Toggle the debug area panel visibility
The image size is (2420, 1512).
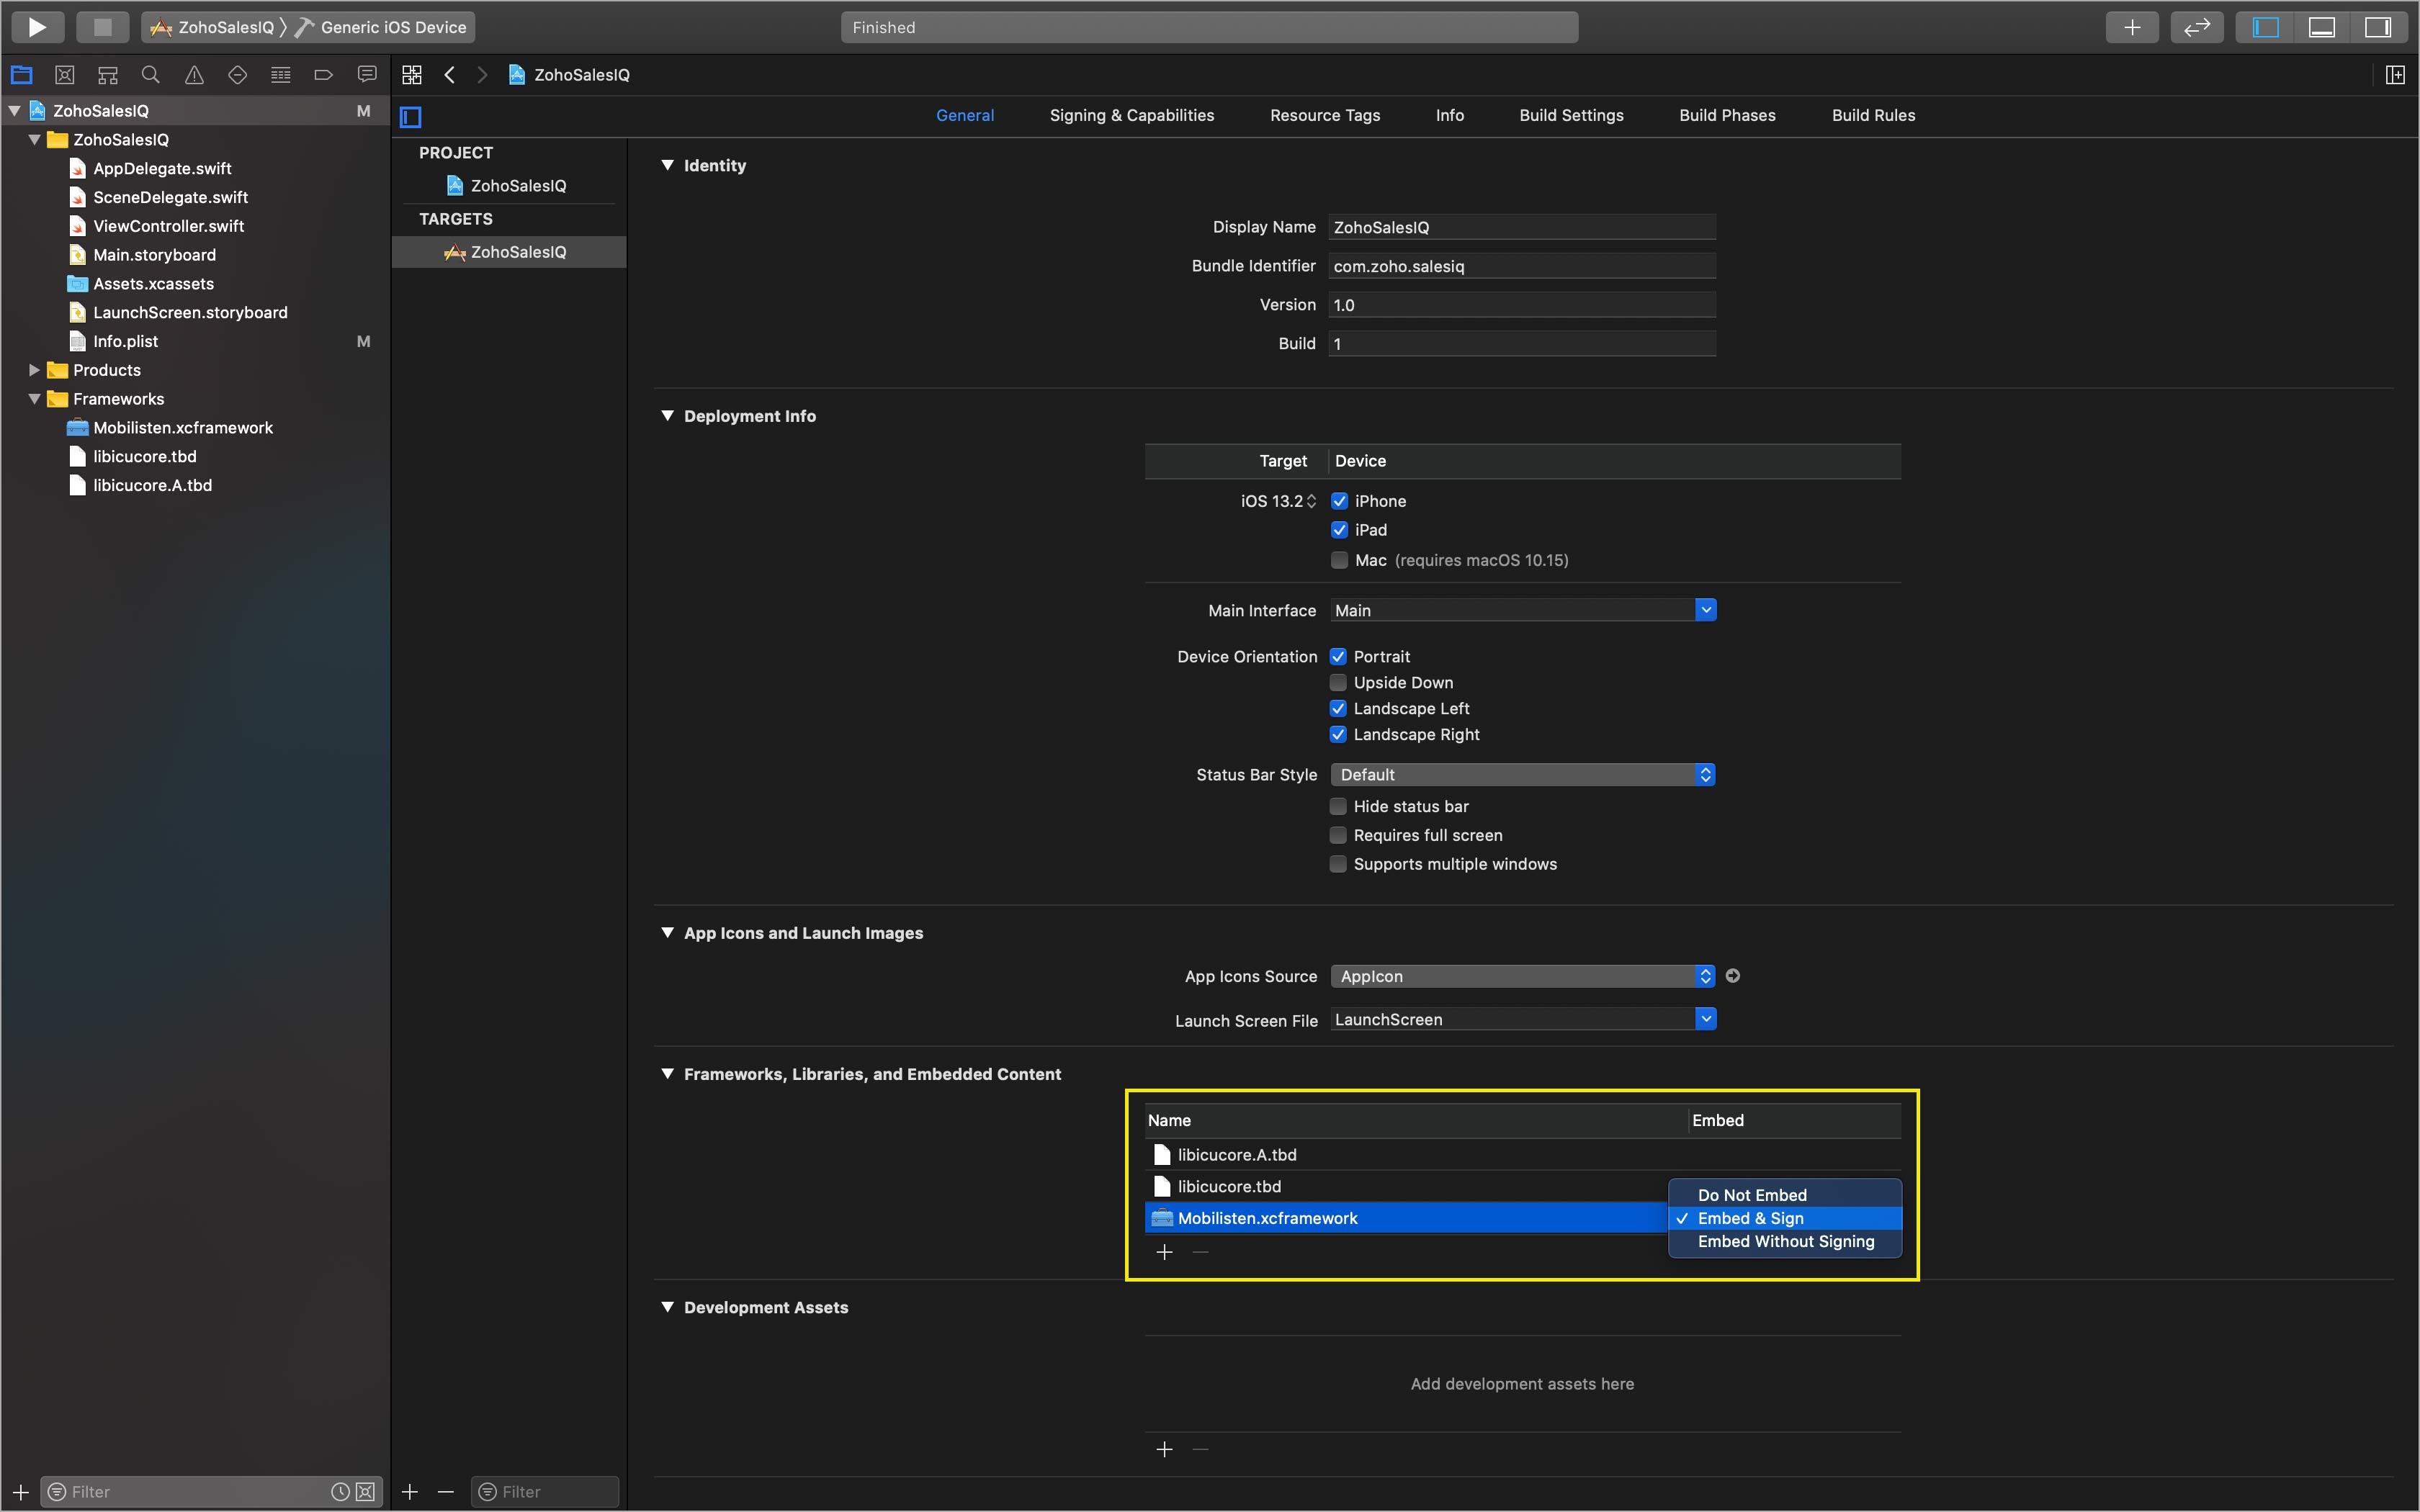click(2322, 27)
